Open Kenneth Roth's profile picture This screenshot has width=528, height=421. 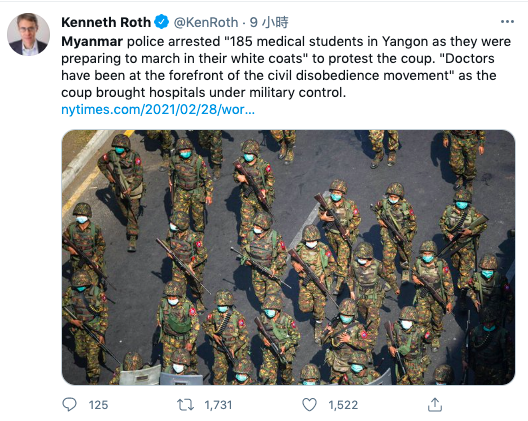[29, 34]
